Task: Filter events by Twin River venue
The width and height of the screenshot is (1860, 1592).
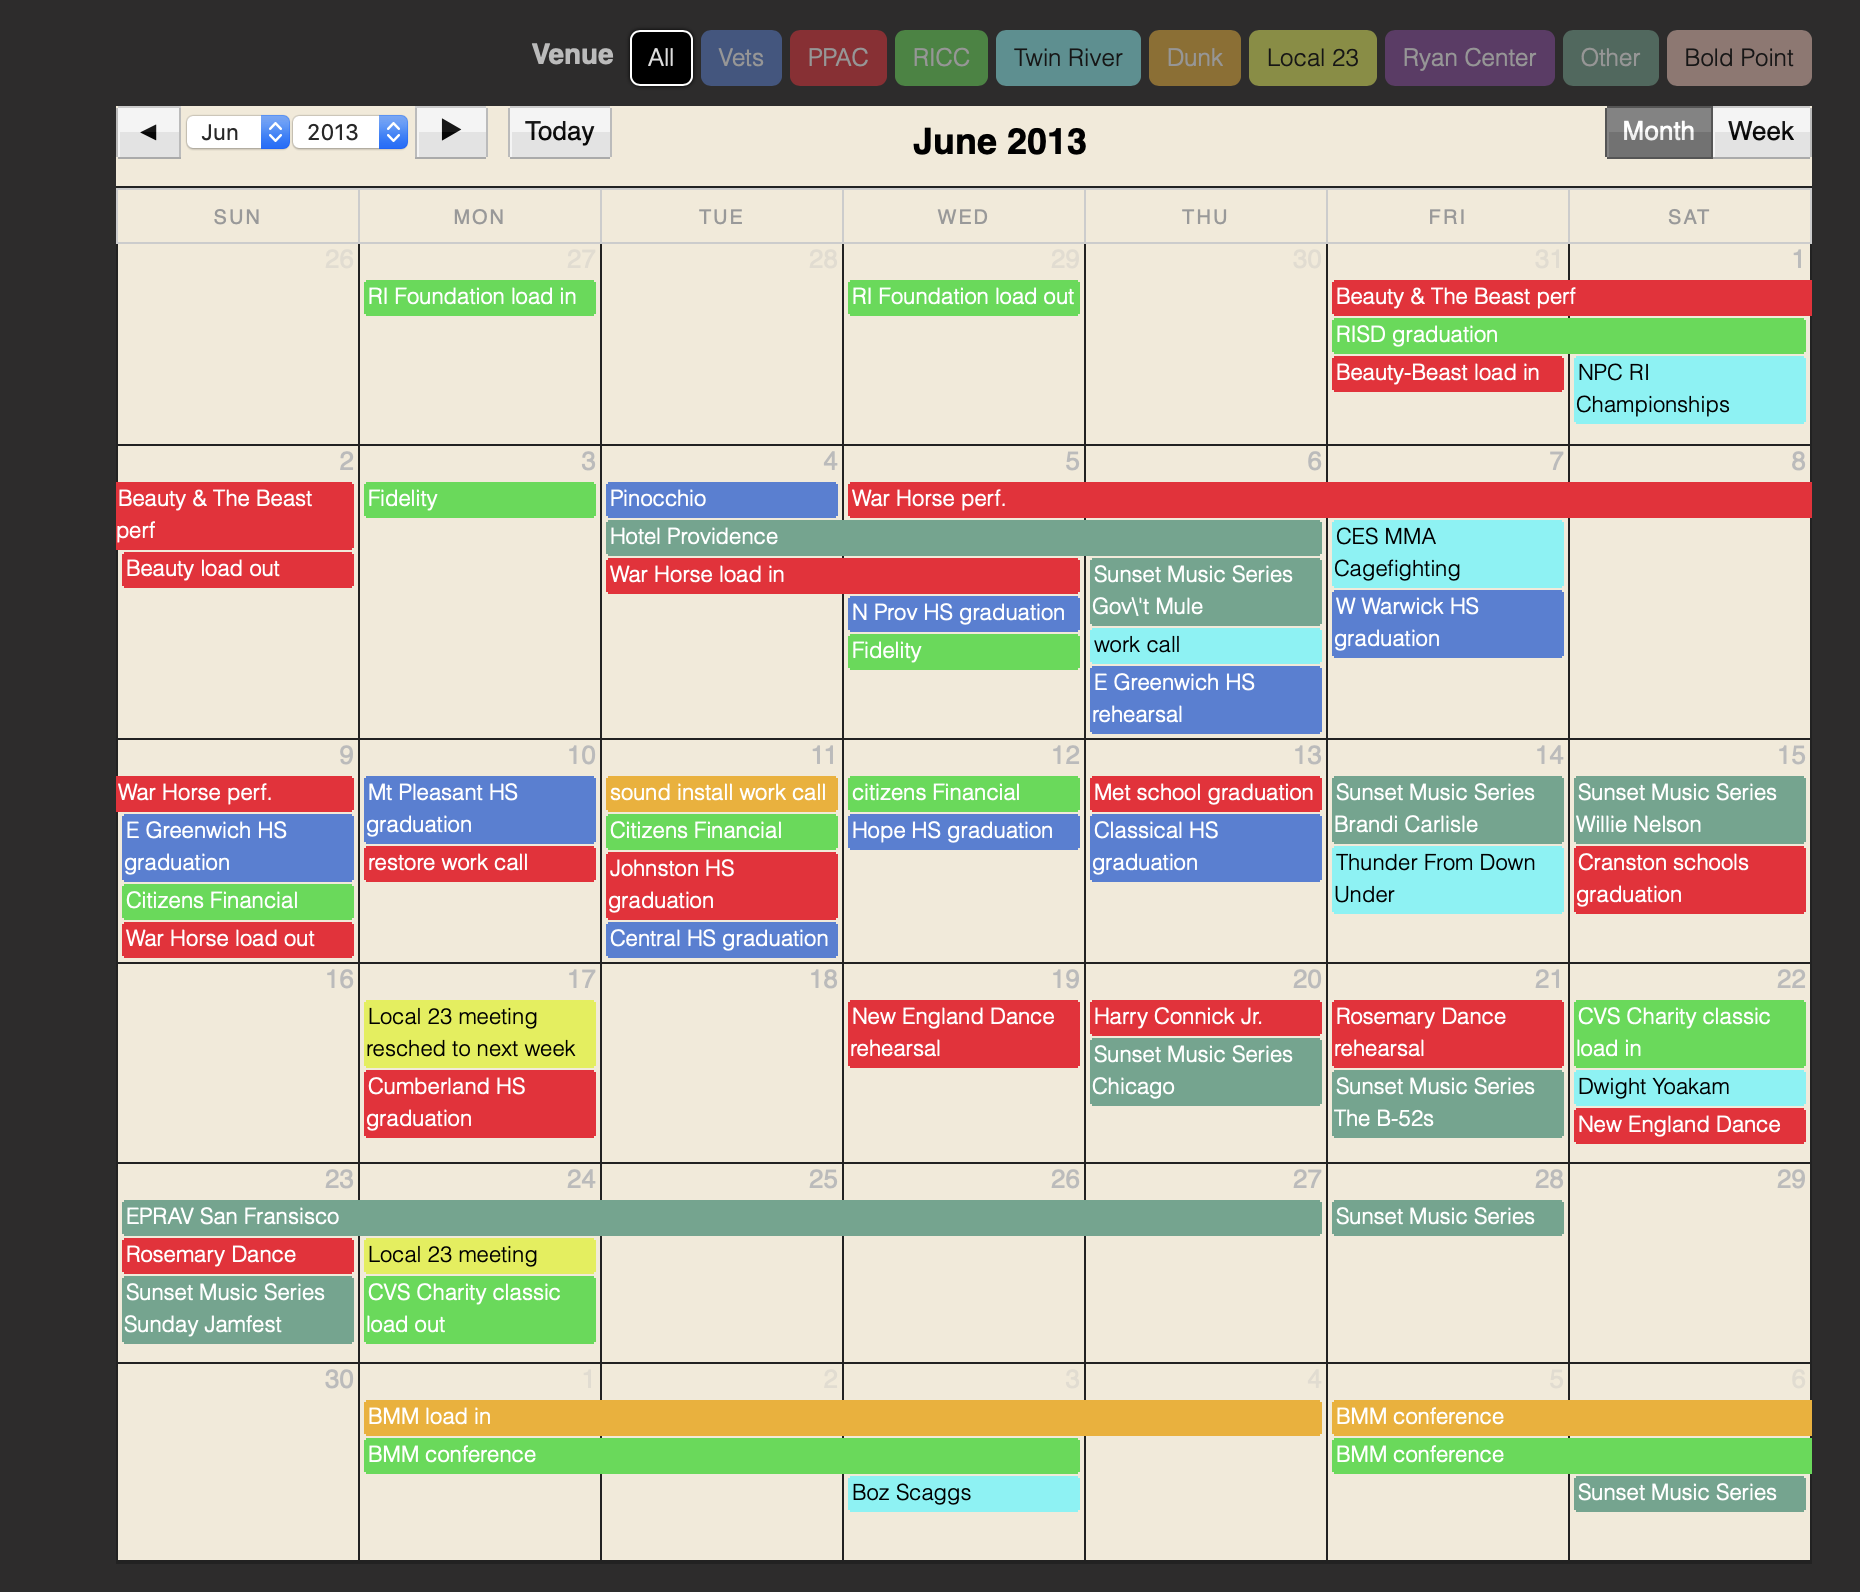Action: (x=1067, y=58)
